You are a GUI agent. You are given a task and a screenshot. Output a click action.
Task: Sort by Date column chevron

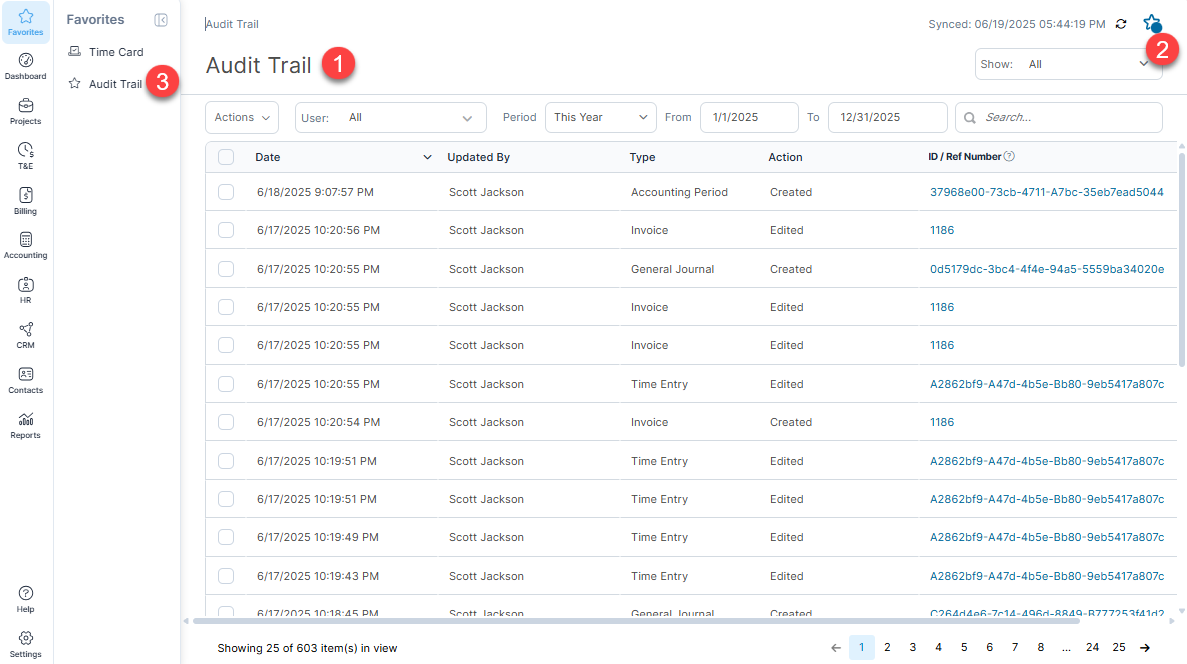pos(427,157)
